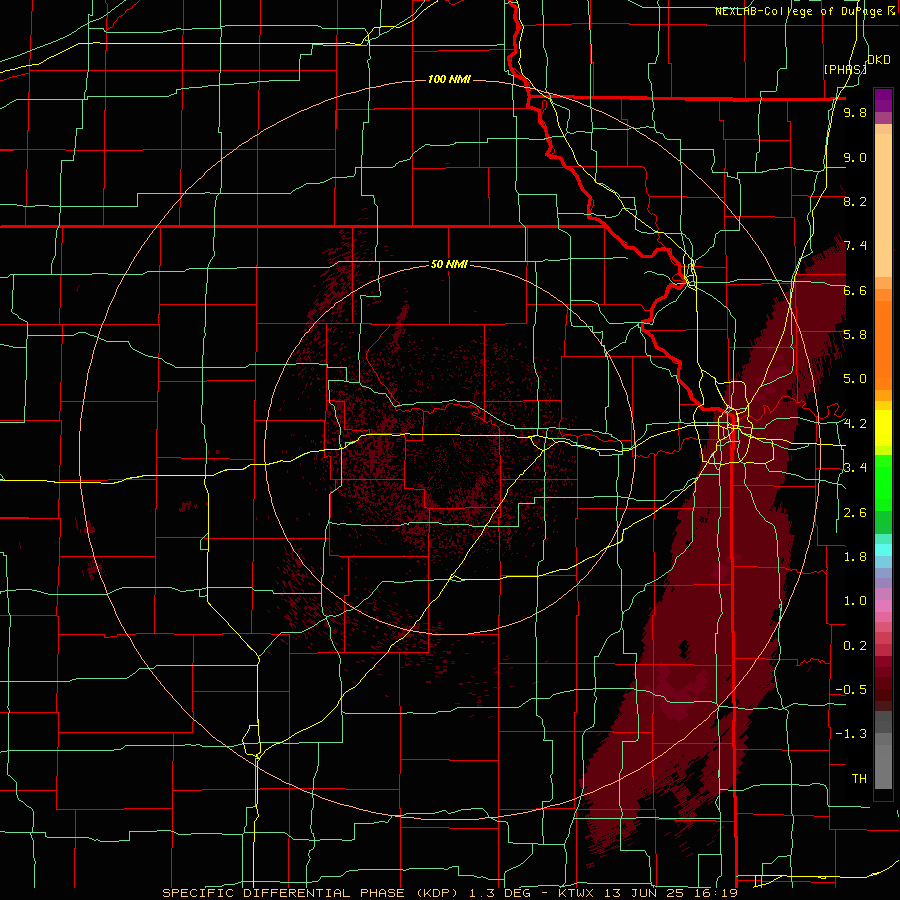Click the 6.6 value on the color scale
900x900 pixels.
(855, 290)
